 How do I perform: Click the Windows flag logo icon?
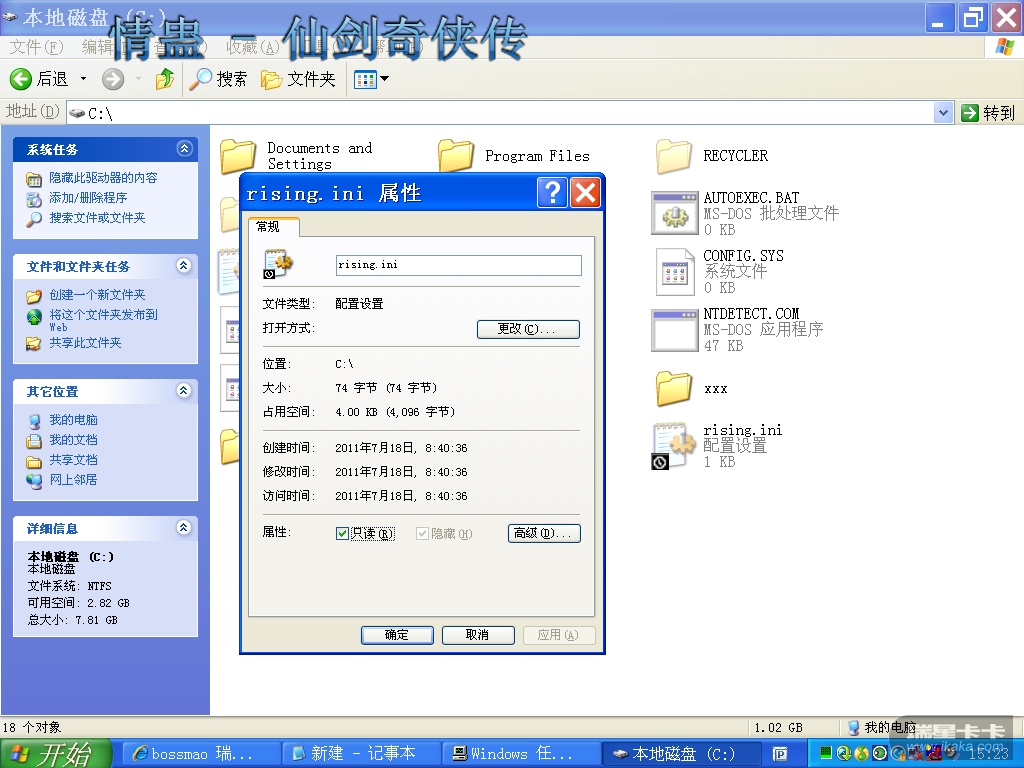click(x=1004, y=47)
